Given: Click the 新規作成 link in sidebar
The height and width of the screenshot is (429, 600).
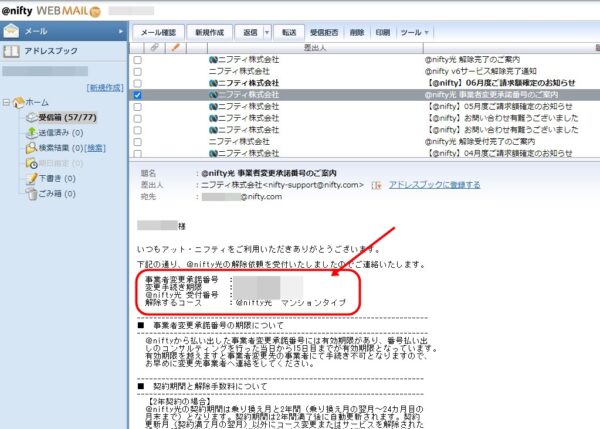Looking at the screenshot, I should point(104,88).
